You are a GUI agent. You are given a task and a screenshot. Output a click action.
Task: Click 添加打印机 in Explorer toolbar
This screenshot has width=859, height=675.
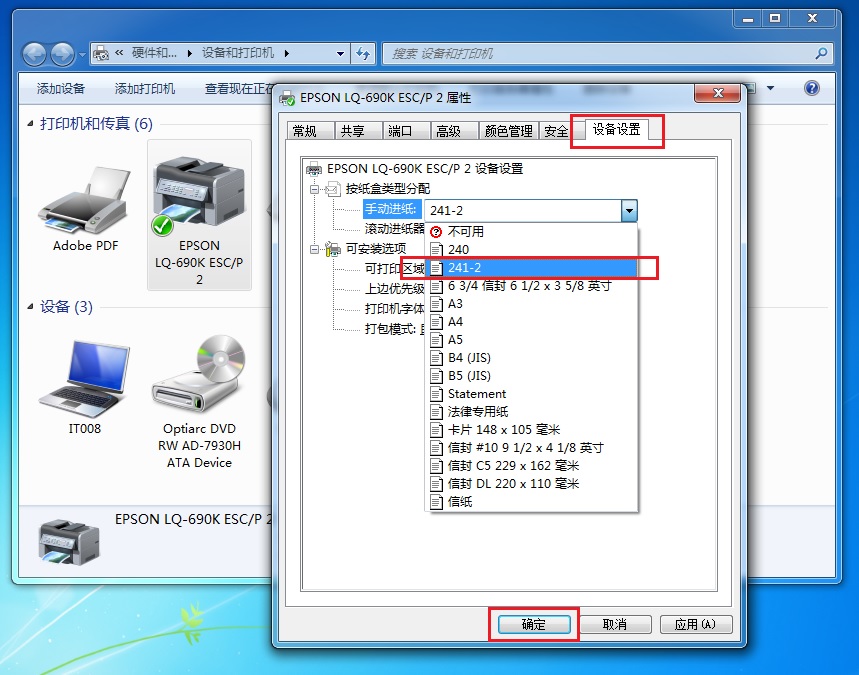(145, 89)
